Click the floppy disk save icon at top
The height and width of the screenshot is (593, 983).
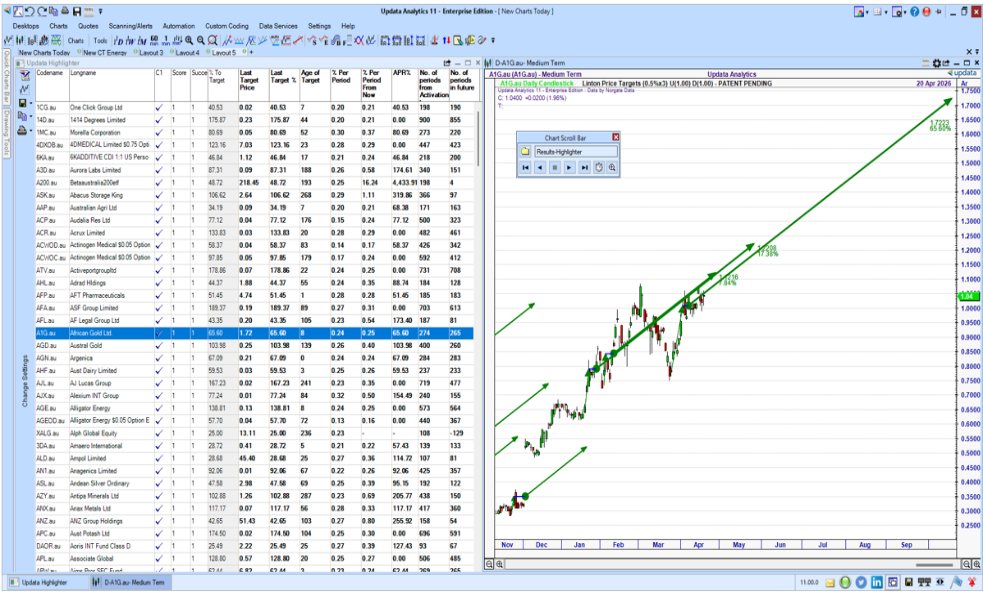pyautogui.click(x=76, y=11)
